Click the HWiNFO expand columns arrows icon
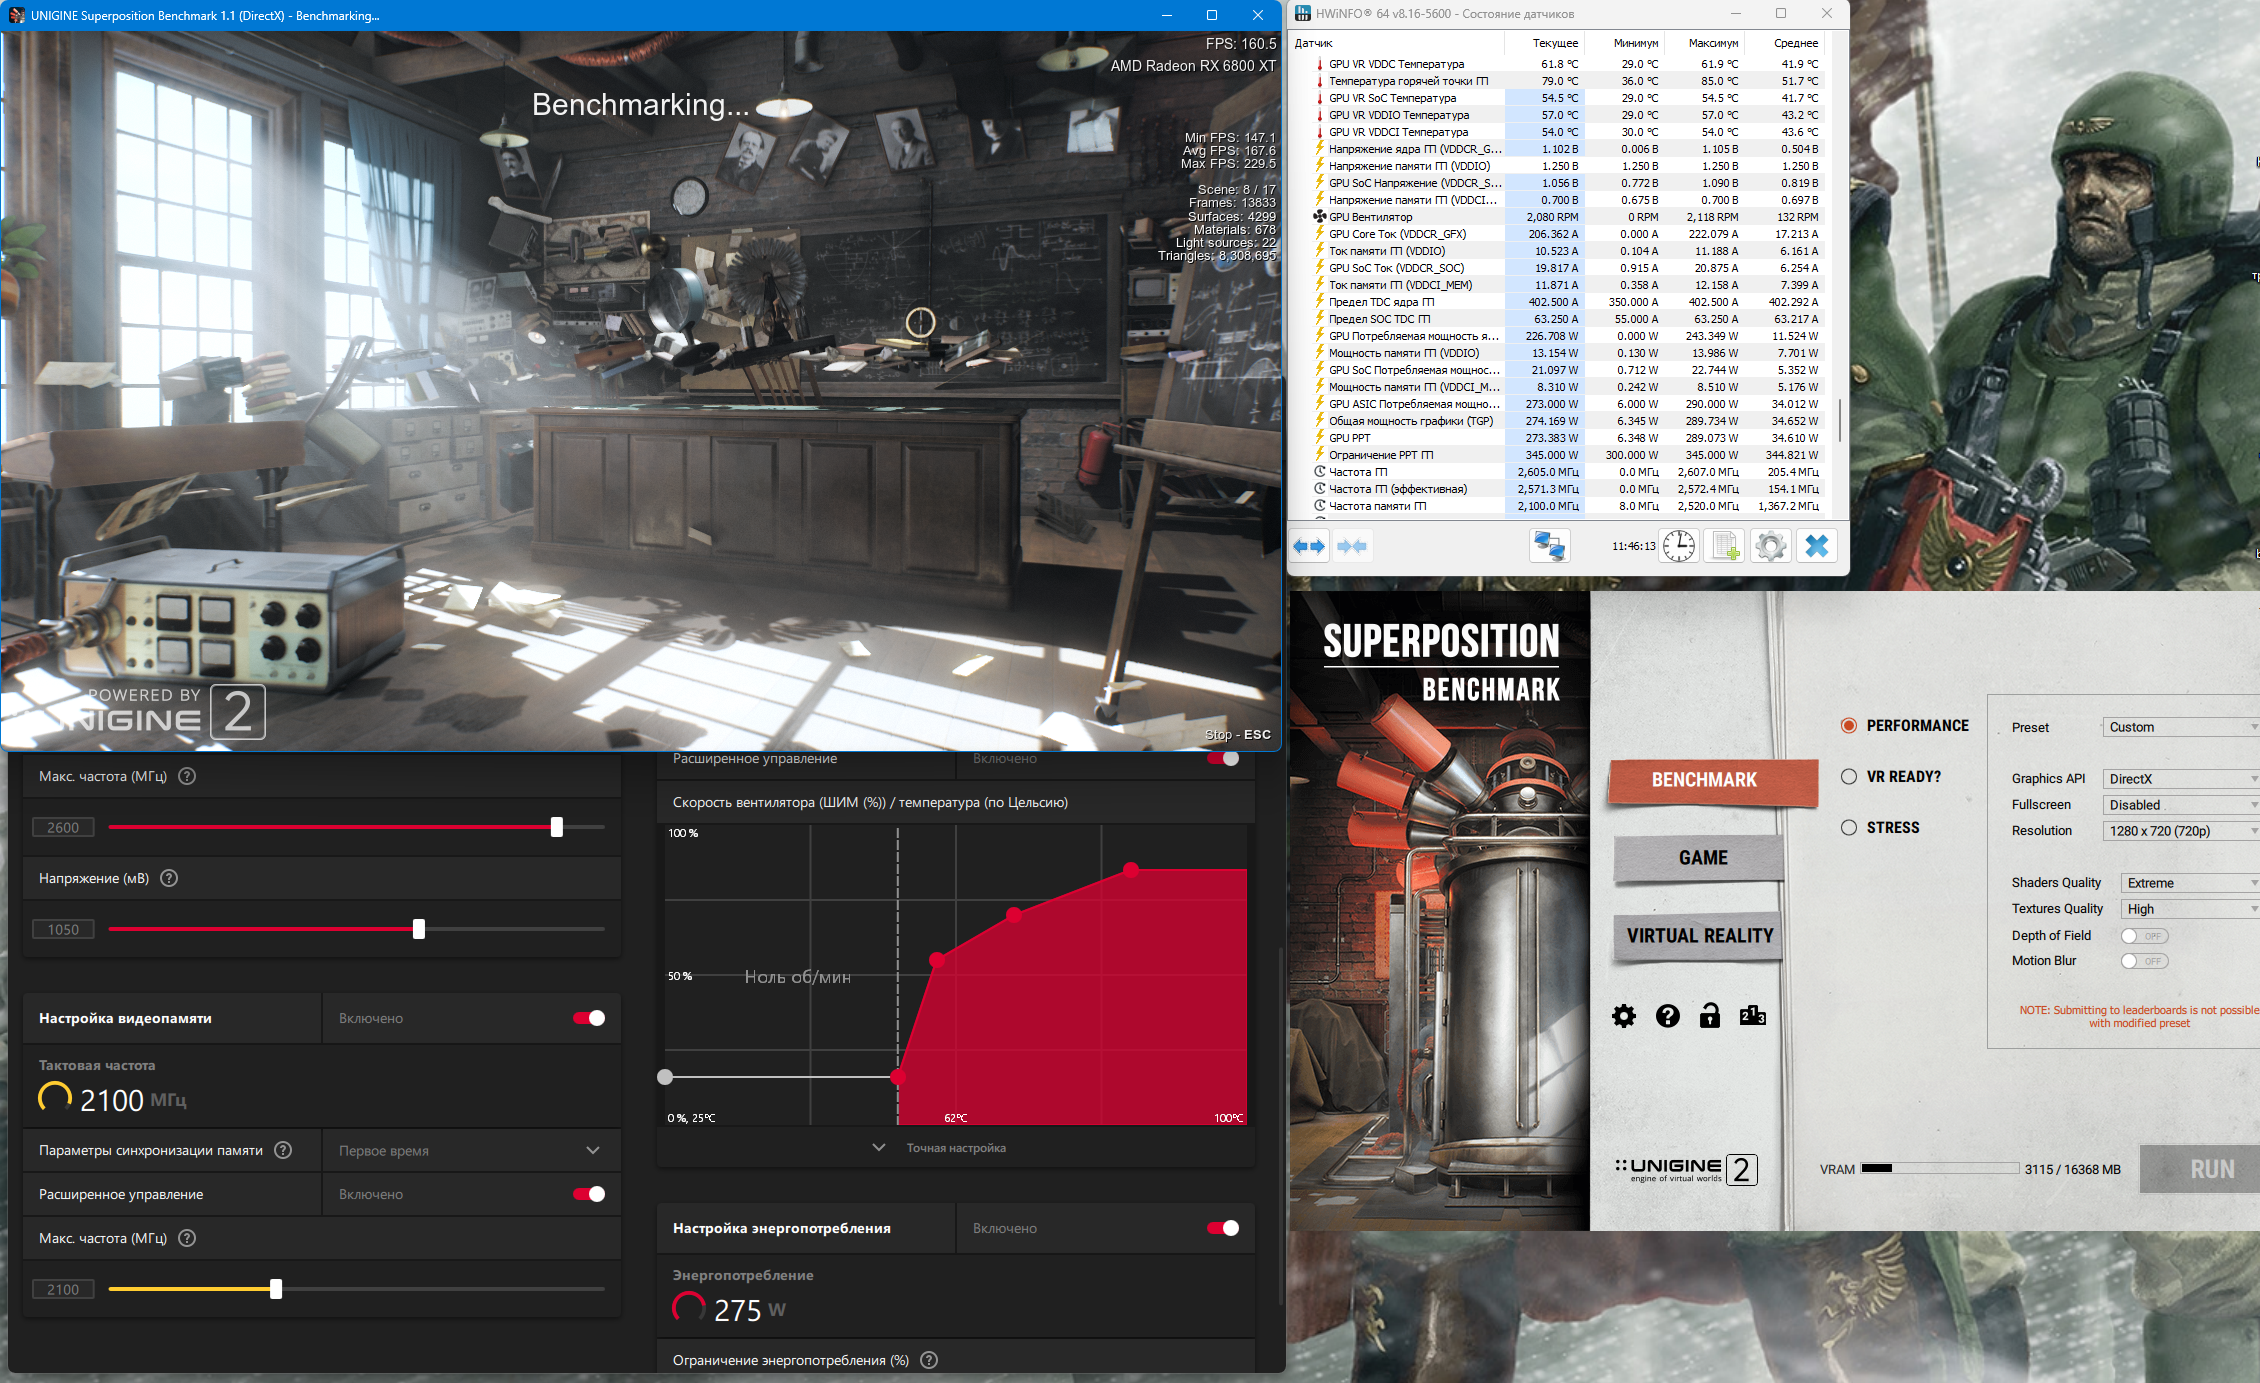This screenshot has width=2260, height=1383. coord(1309,546)
